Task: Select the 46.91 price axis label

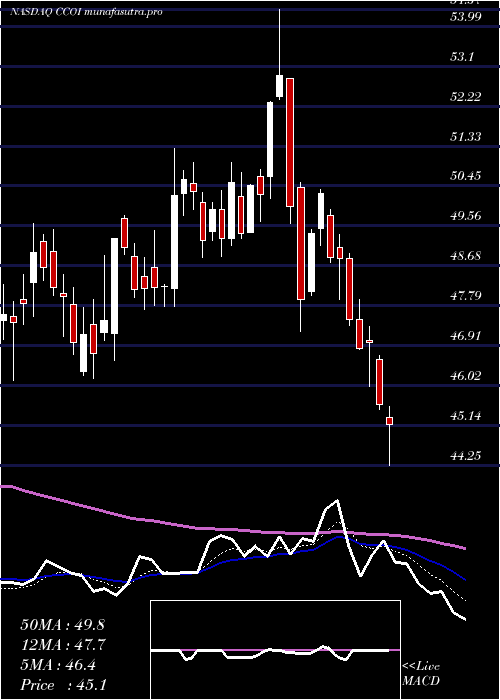Action: 466,335
